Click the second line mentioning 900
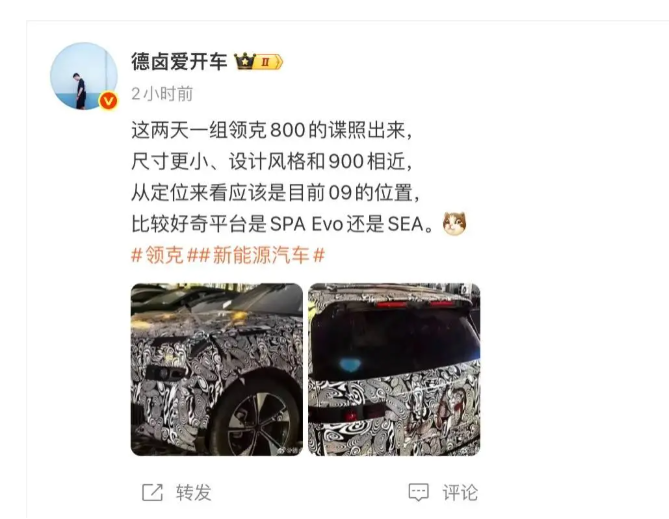 click(x=272, y=161)
